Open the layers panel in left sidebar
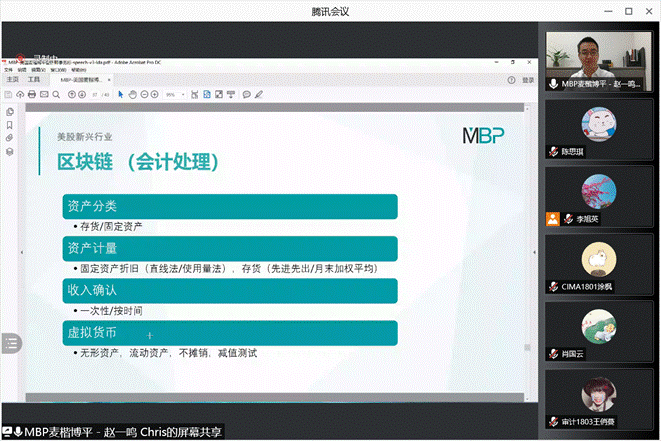 tap(9, 151)
